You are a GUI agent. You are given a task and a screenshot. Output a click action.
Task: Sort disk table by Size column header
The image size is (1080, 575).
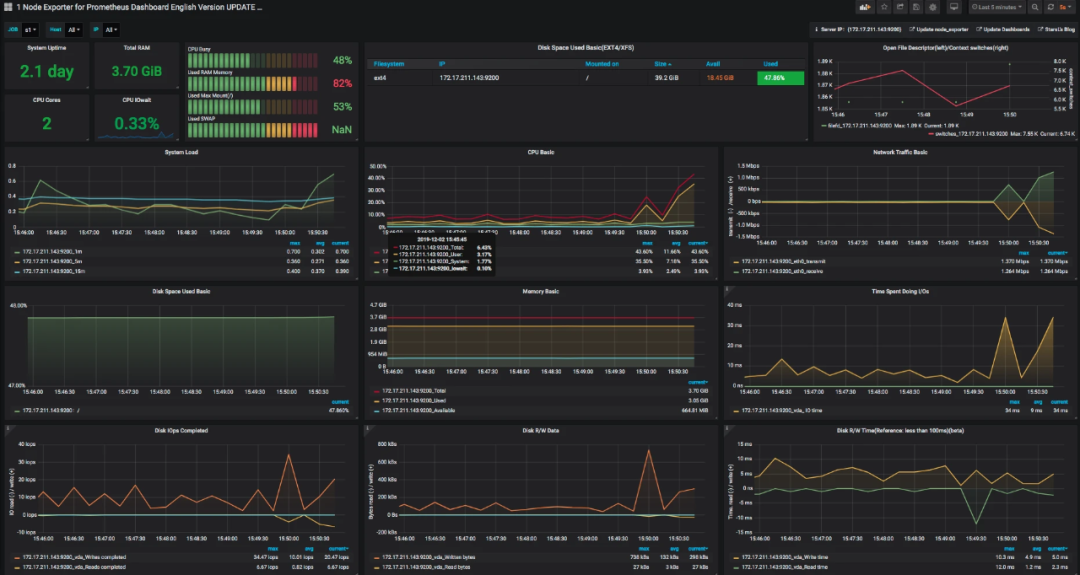click(663, 63)
